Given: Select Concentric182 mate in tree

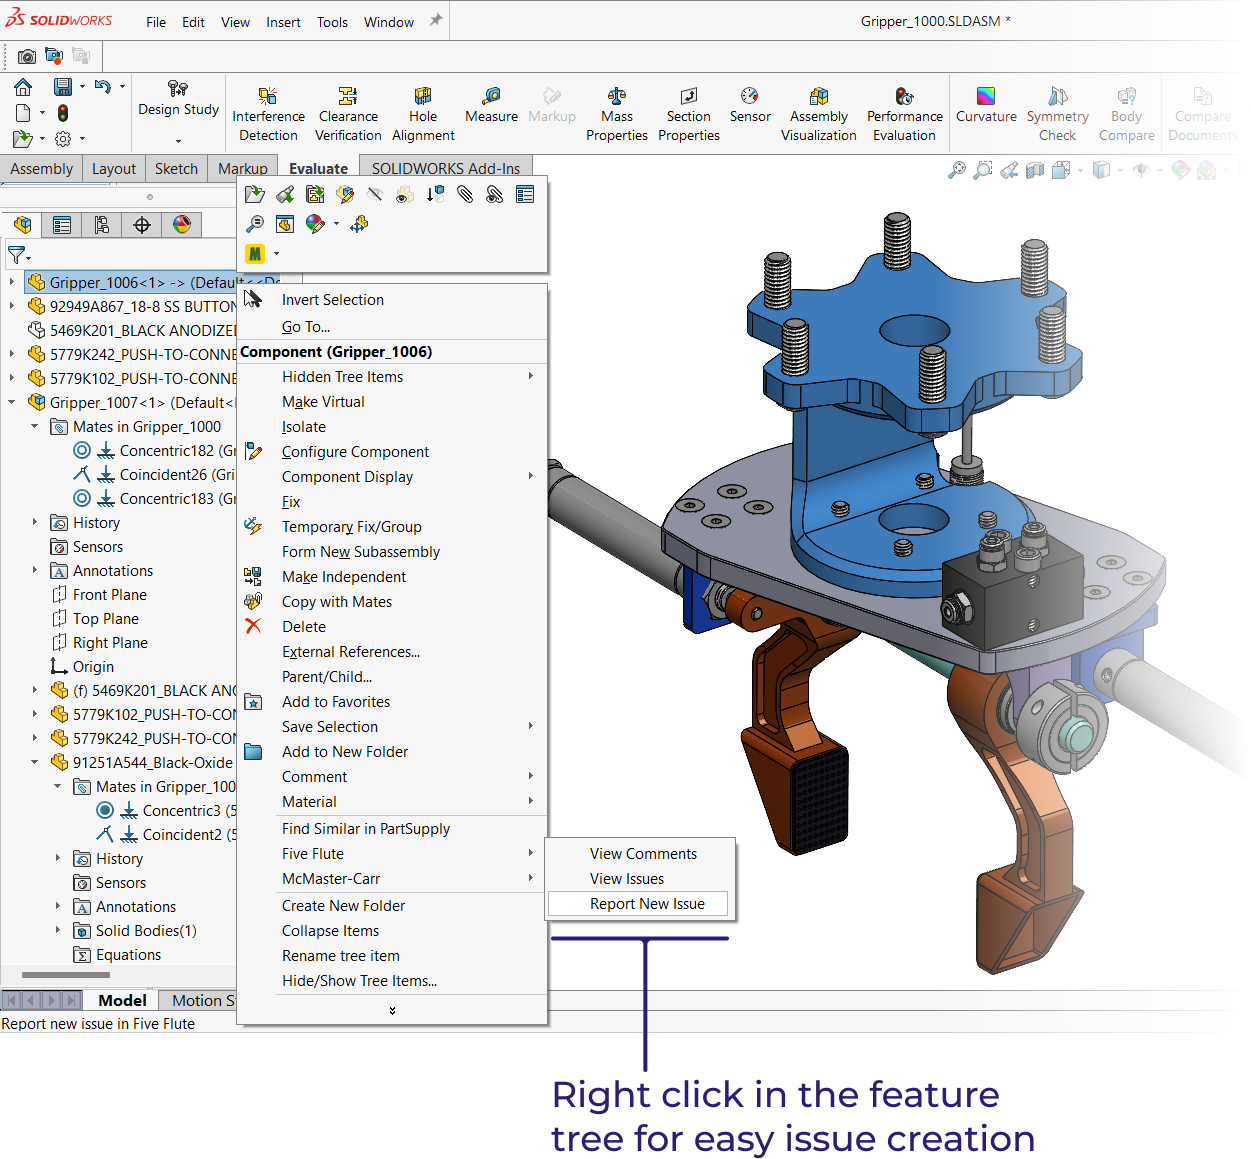Looking at the screenshot, I should click(167, 451).
